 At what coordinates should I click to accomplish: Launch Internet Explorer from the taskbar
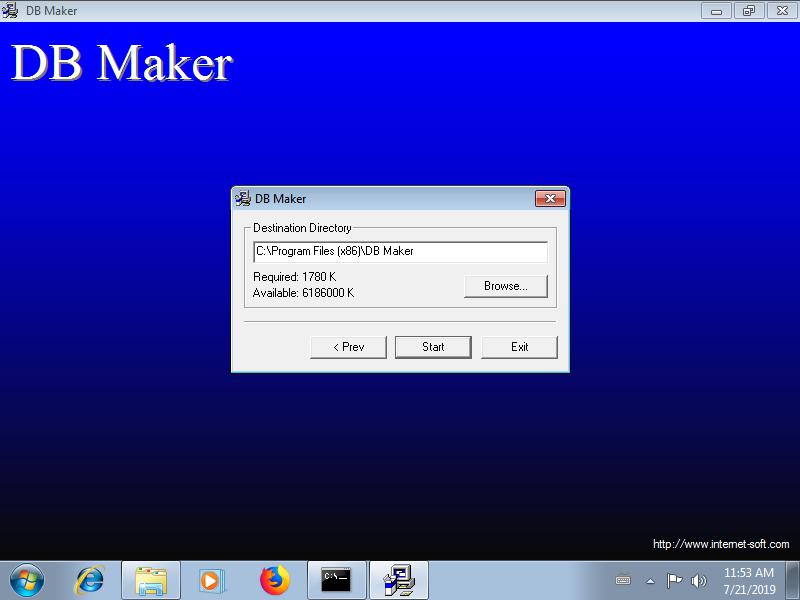90,580
